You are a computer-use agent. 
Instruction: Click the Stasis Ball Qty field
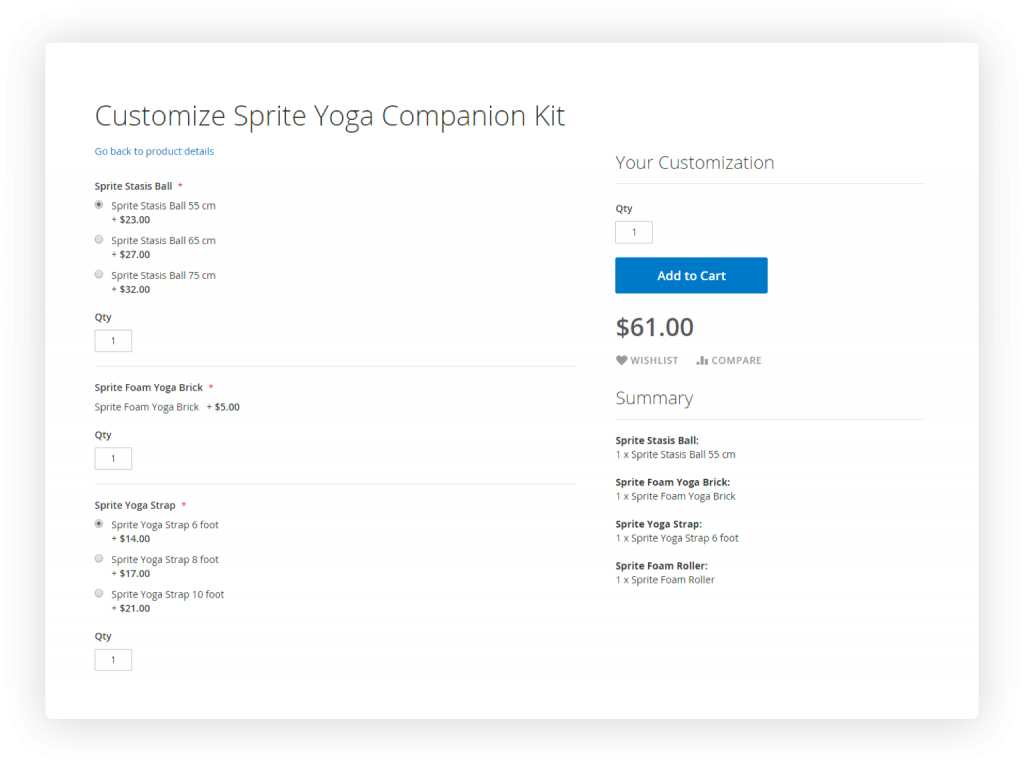point(113,341)
